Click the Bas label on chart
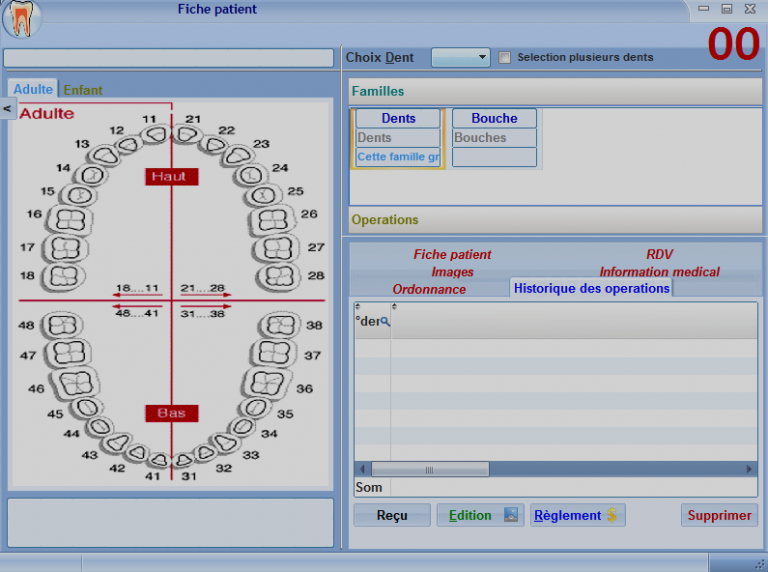The height and width of the screenshot is (572, 768). (171, 413)
